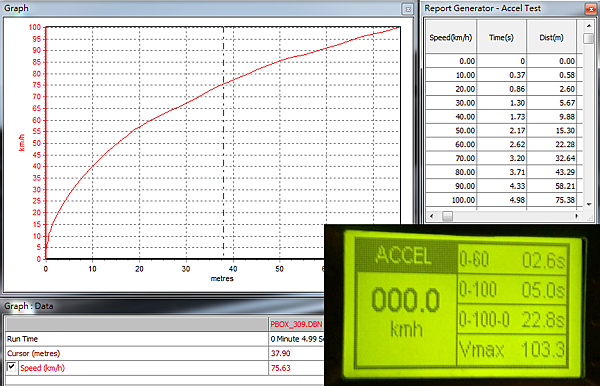Select the 70.00 speed cell
Image resolution: width=600 pixels, height=386 pixels.
point(451,158)
